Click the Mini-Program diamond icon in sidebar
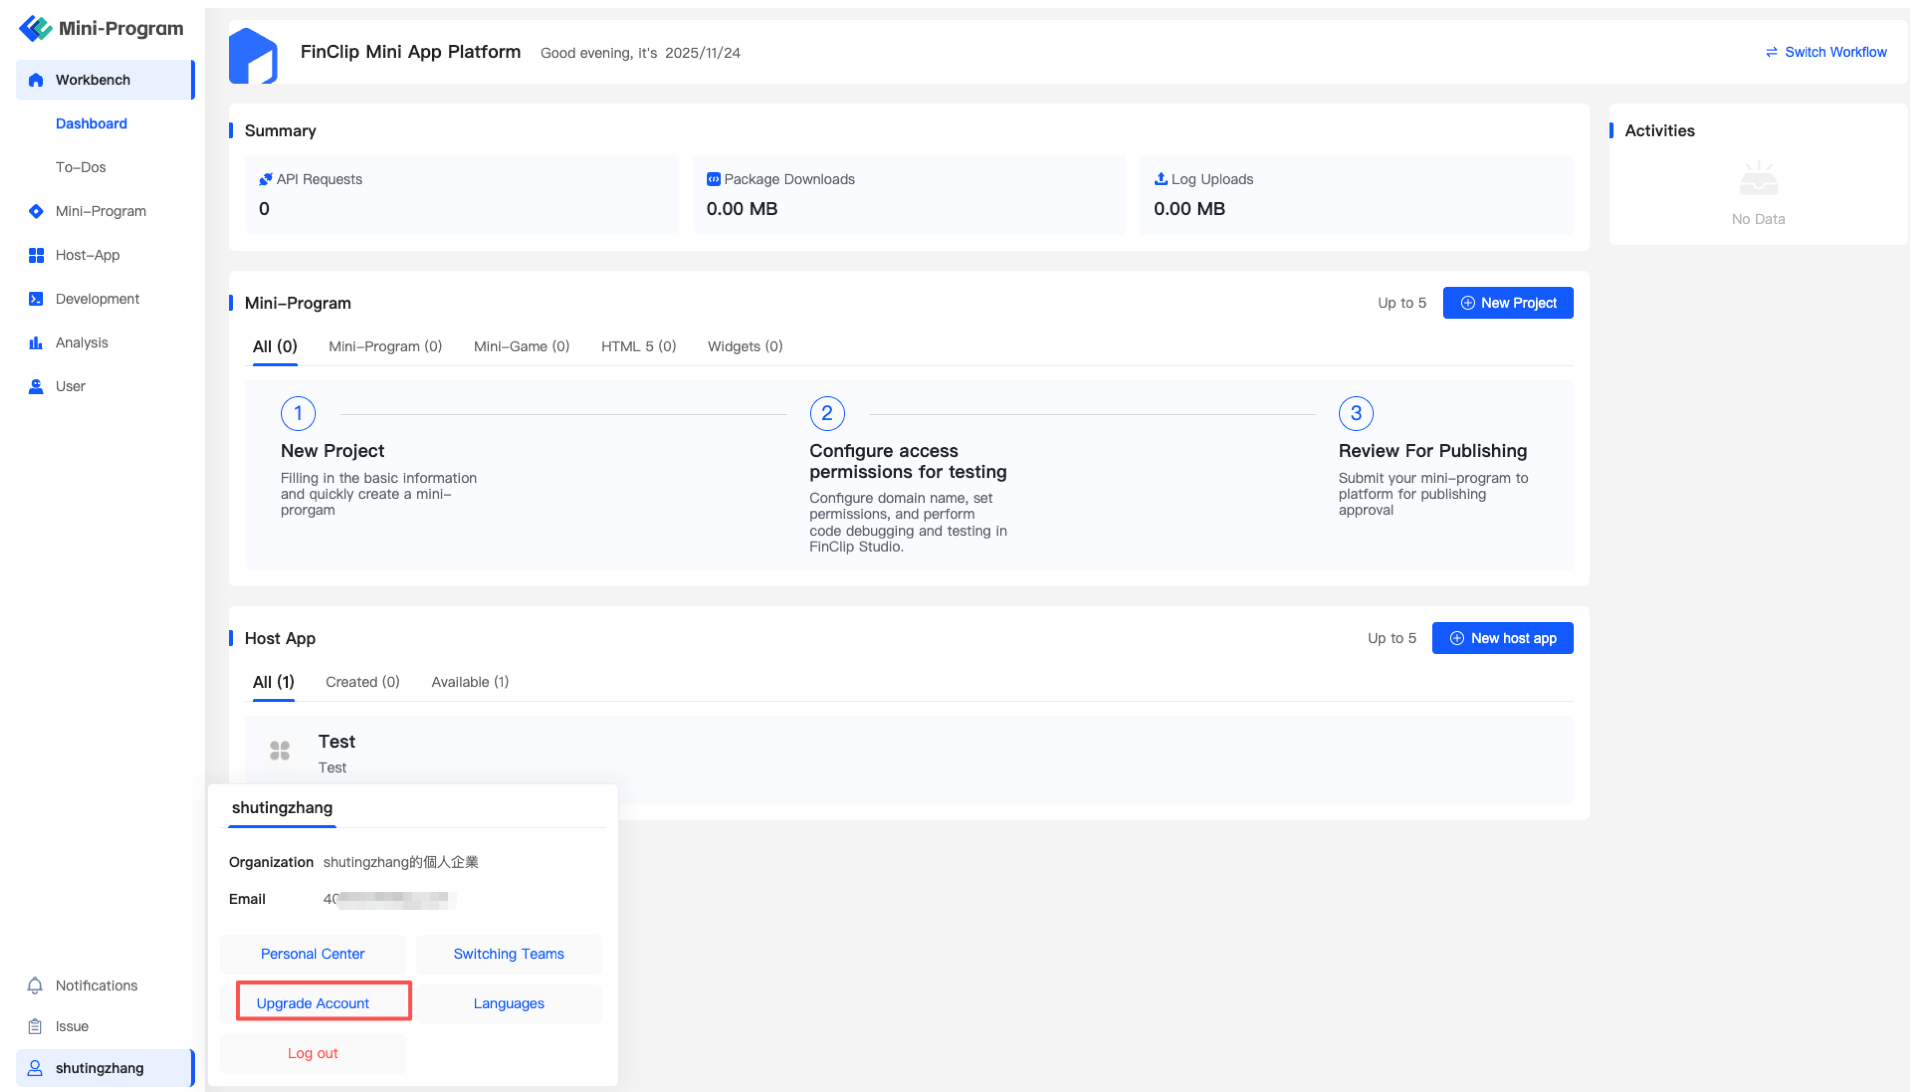Screen dimensions: 1910x1092 pyautogui.click(x=36, y=211)
